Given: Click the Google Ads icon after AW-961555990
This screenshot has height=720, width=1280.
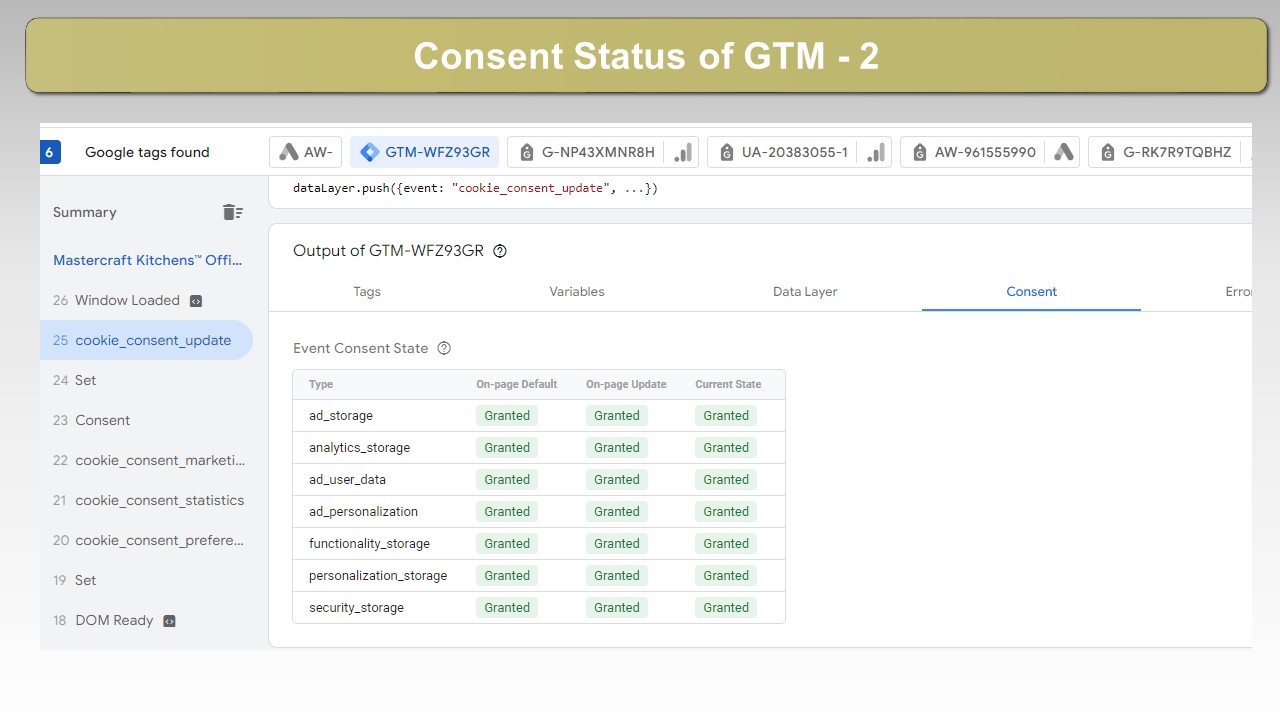Looking at the screenshot, I should coord(1064,152).
